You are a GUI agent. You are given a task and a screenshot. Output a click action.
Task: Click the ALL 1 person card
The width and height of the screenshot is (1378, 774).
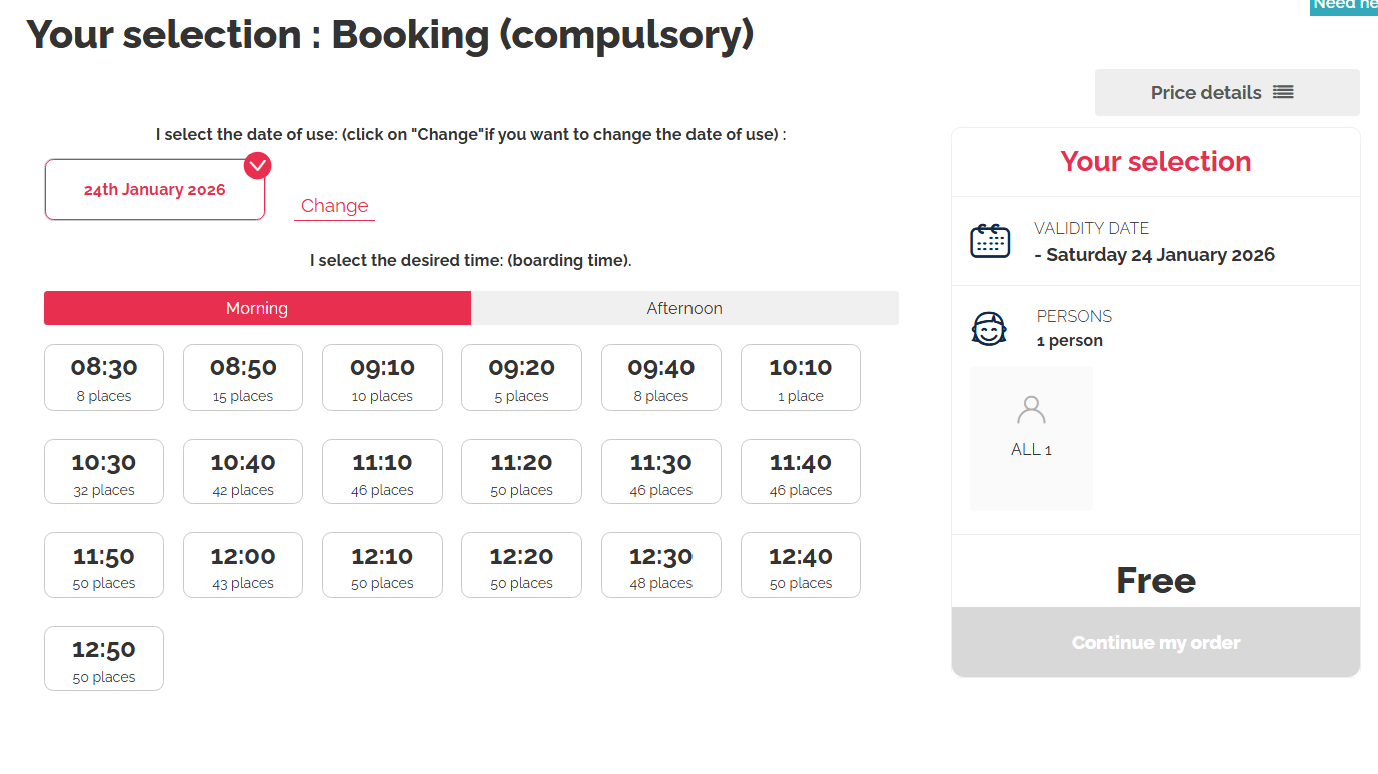coord(1031,438)
